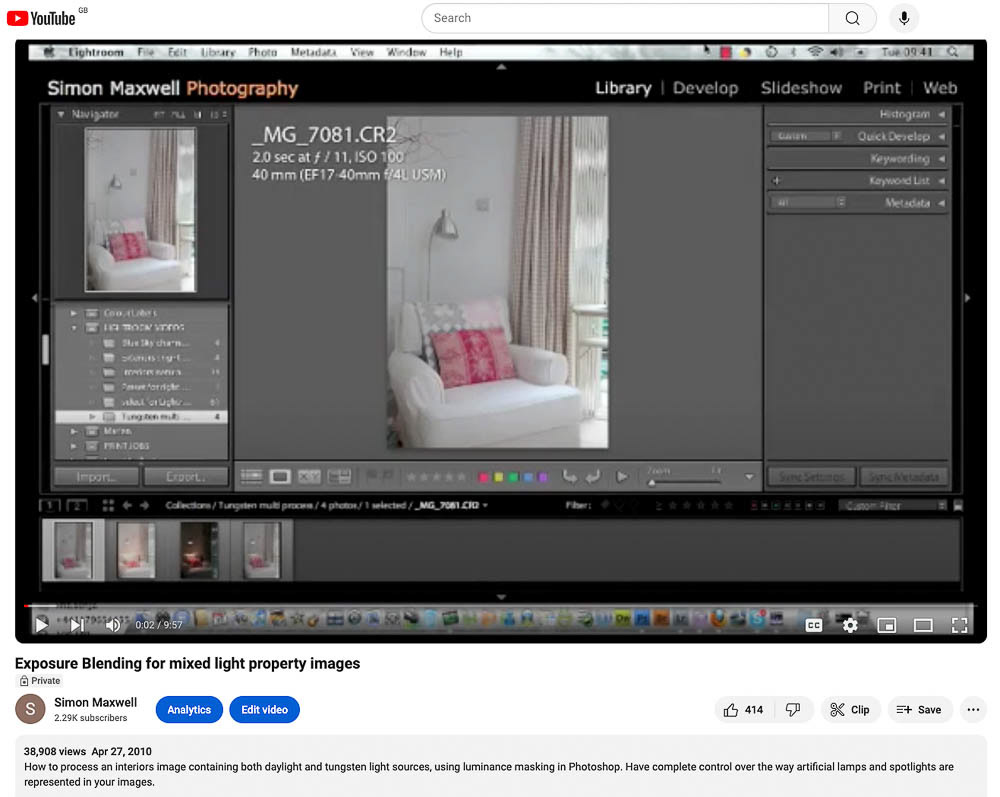Image resolution: width=1000 pixels, height=797 pixels.
Task: Open the Print module
Action: coord(882,88)
